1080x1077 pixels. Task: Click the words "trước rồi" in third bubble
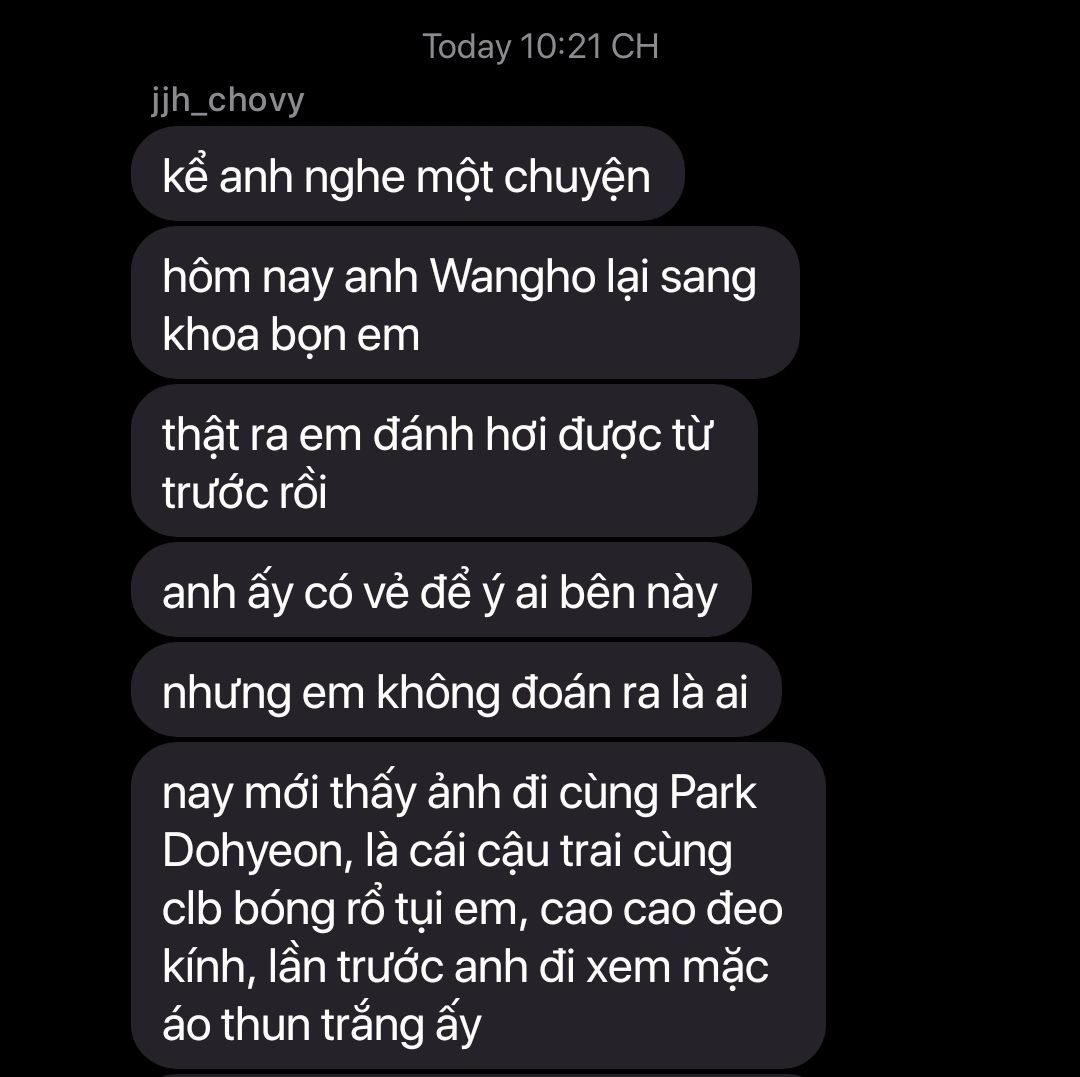tap(245, 492)
